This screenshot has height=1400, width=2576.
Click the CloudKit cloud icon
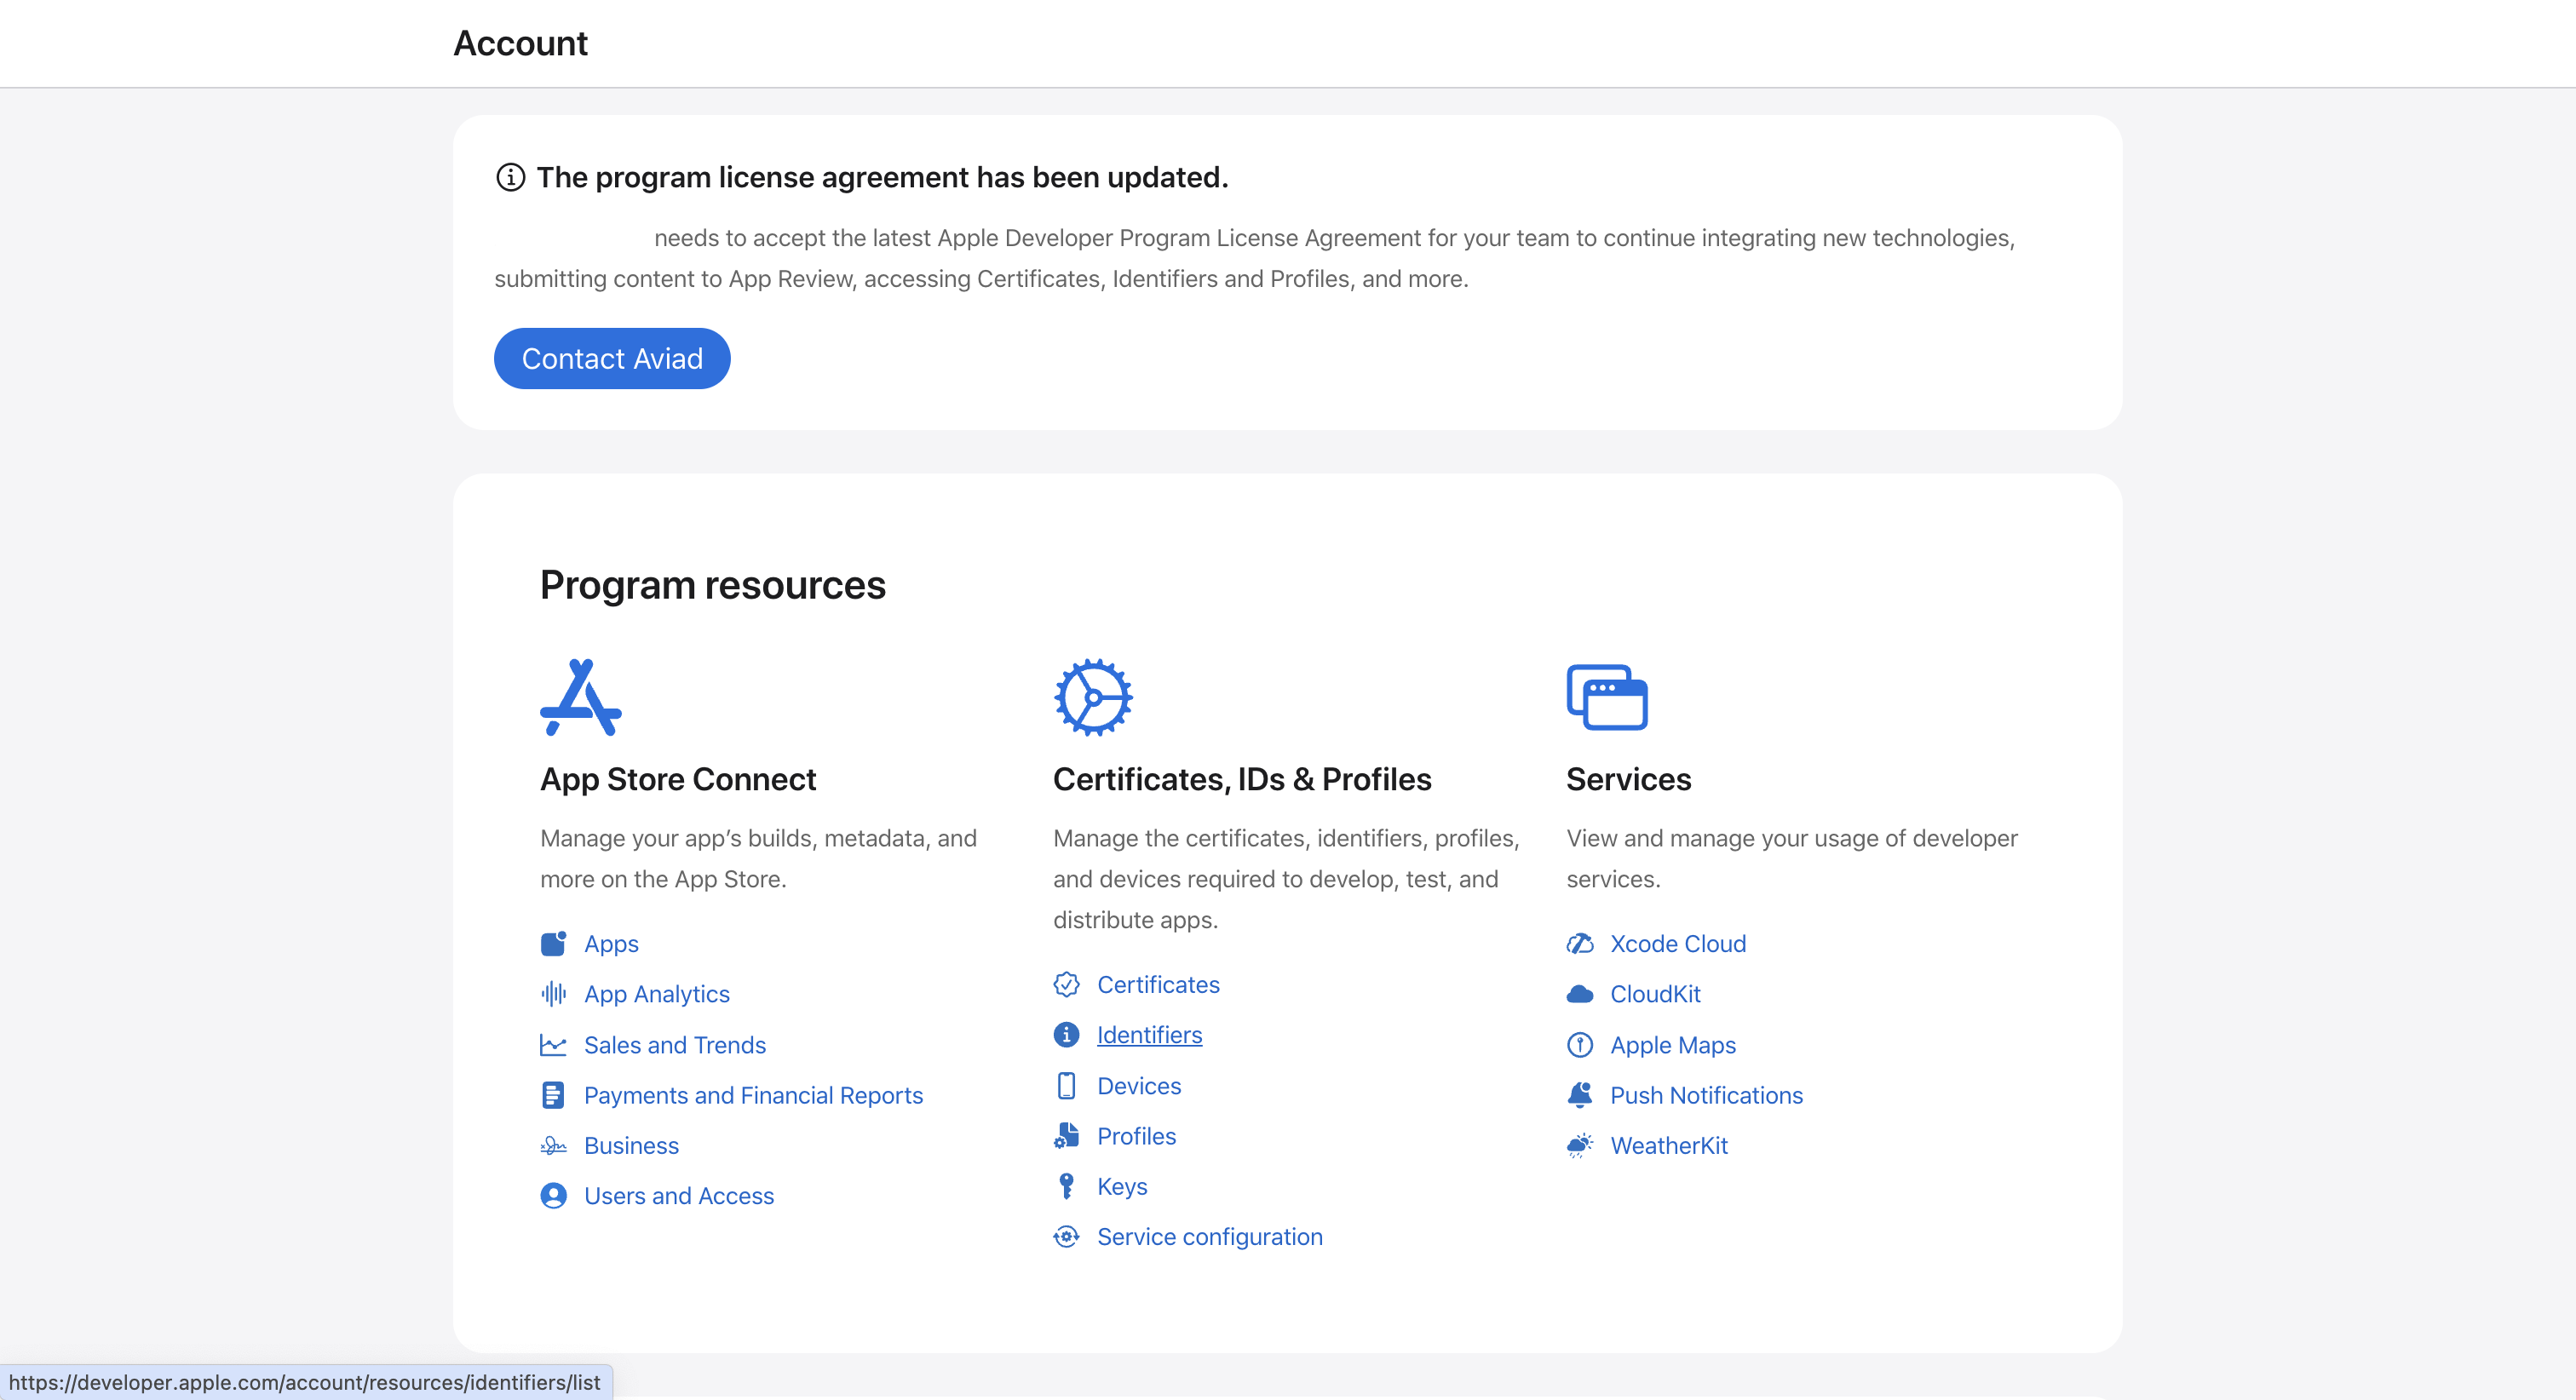(1579, 994)
